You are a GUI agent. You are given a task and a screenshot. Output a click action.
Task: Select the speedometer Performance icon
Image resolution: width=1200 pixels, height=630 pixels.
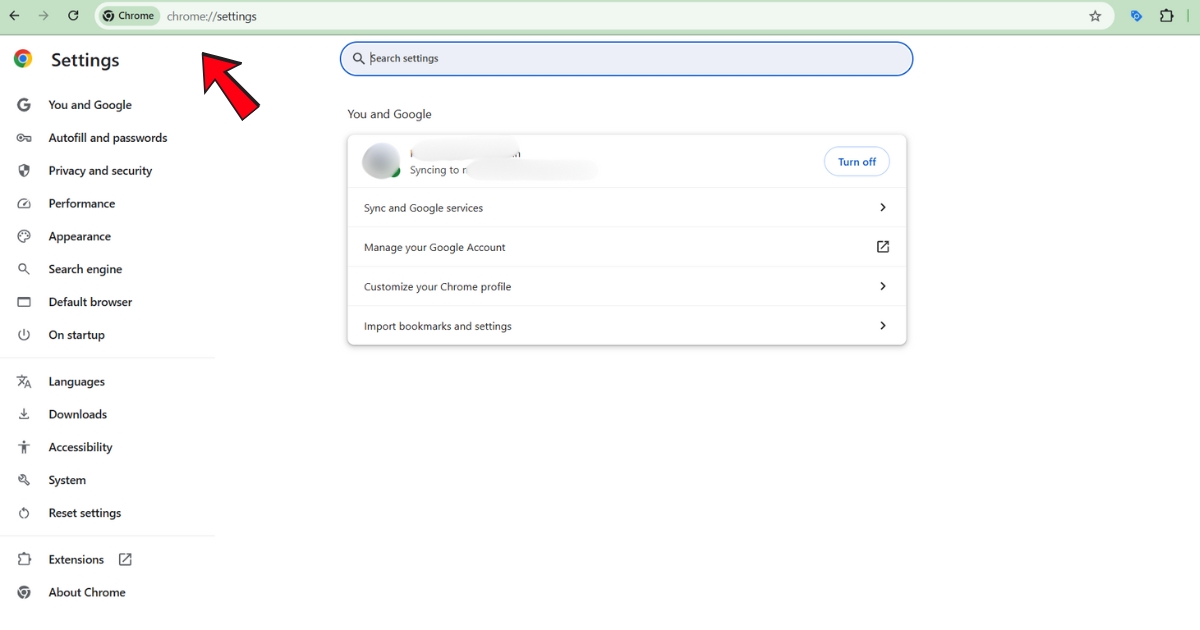click(23, 203)
